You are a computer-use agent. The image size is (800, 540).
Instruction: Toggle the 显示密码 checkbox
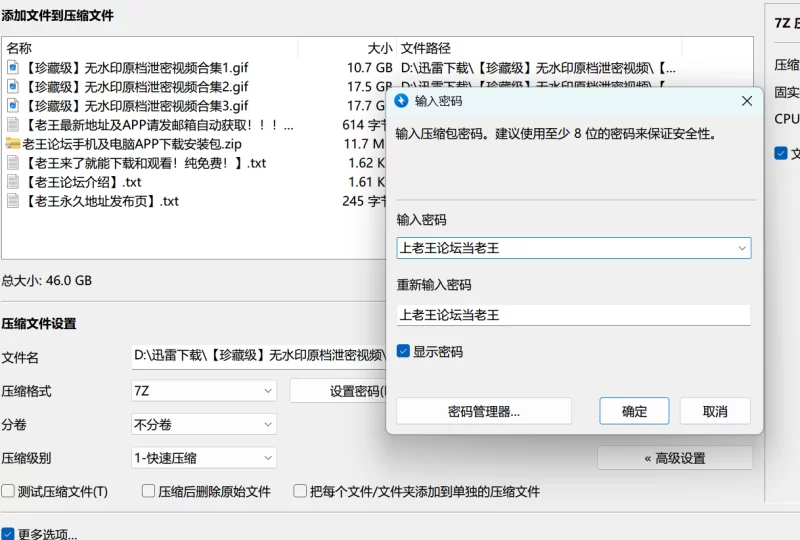(403, 351)
